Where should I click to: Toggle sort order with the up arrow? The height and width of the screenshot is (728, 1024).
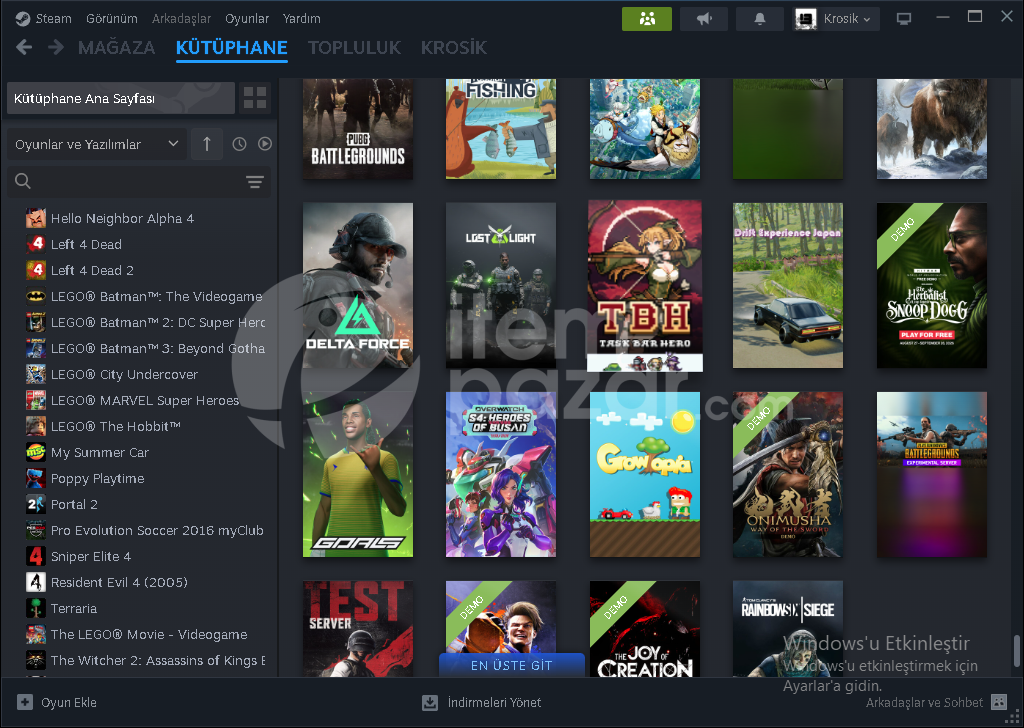207,144
